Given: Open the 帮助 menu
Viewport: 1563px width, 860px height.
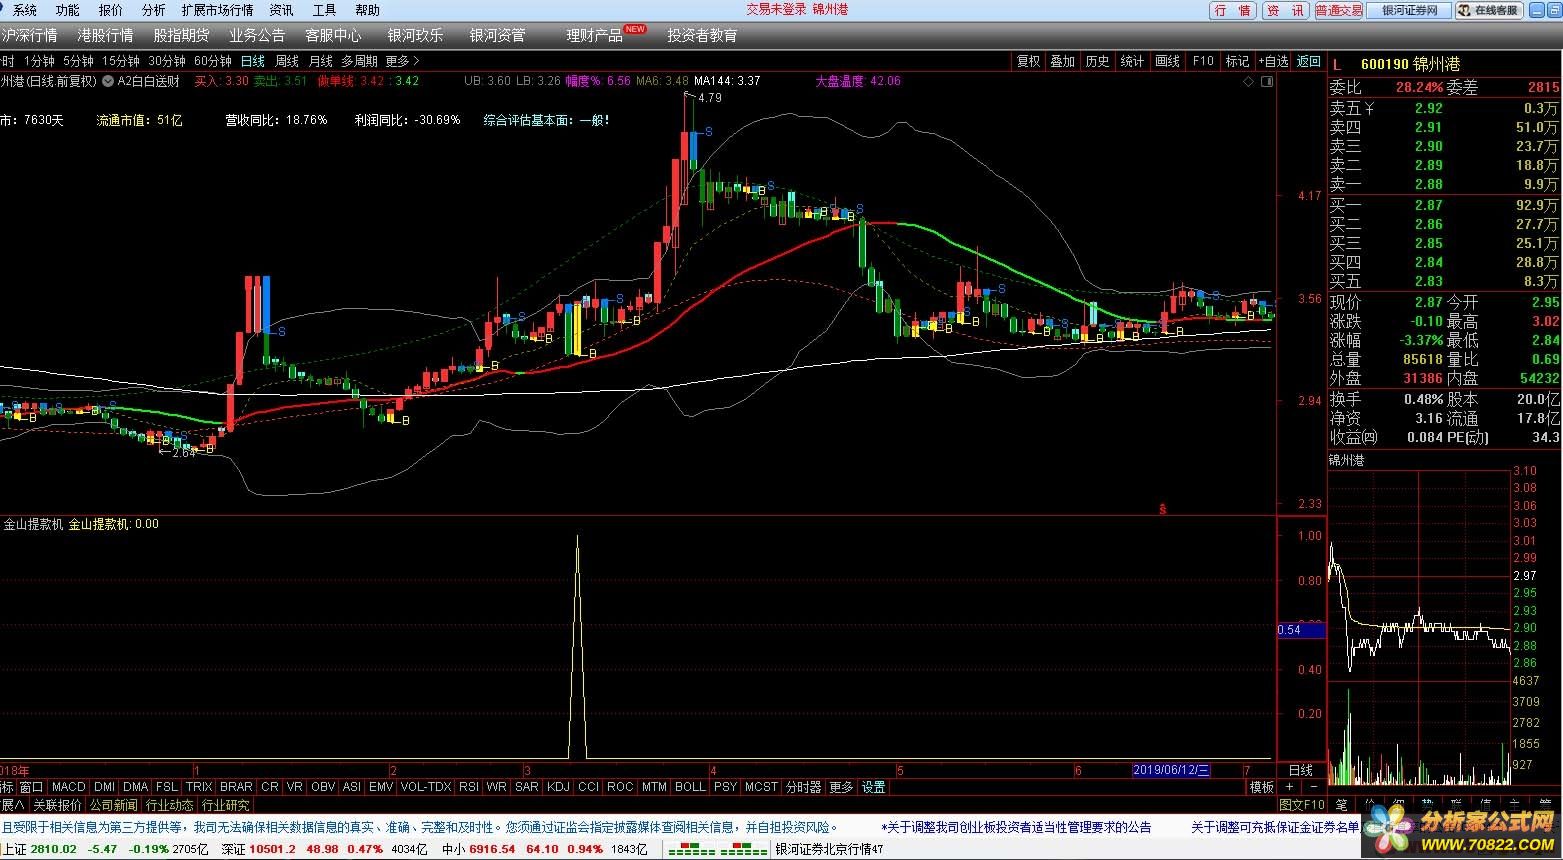Looking at the screenshot, I should [x=367, y=10].
